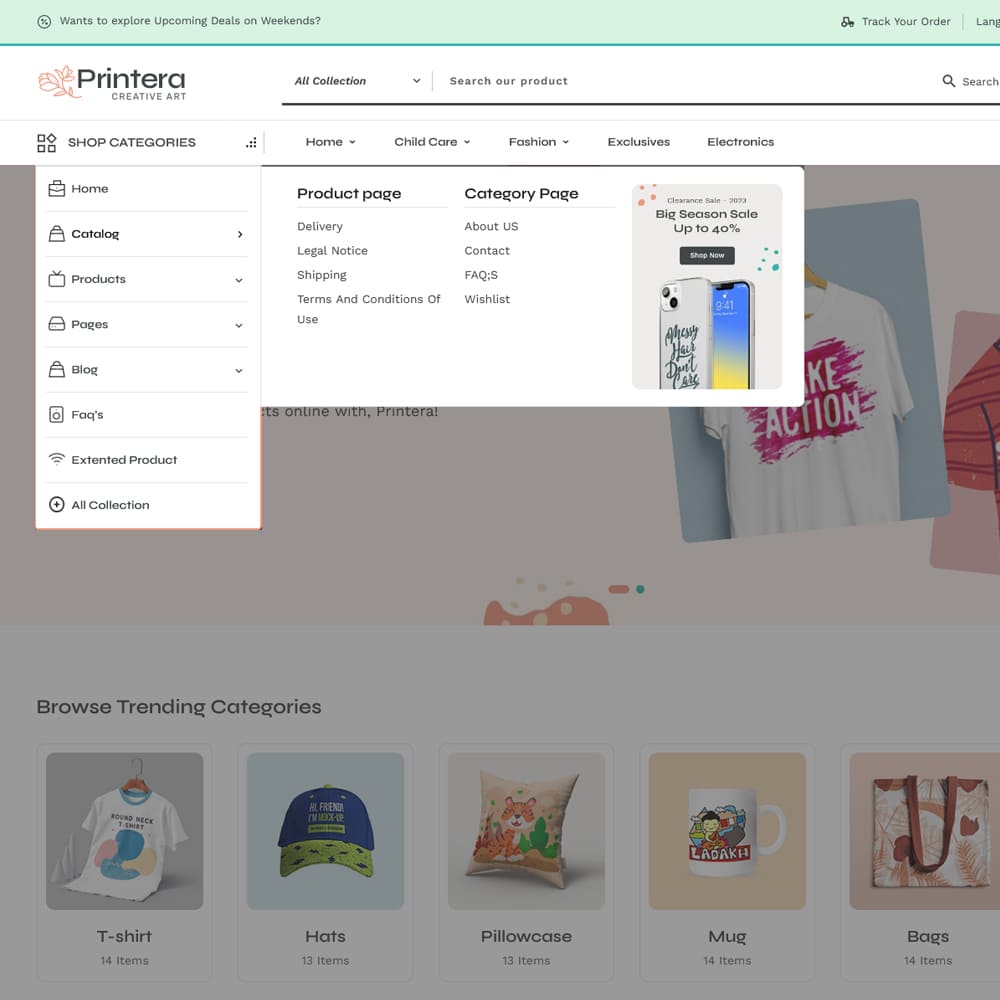Expand the Products sidebar chevron
Image resolution: width=1000 pixels, height=1000 pixels.
coord(239,280)
